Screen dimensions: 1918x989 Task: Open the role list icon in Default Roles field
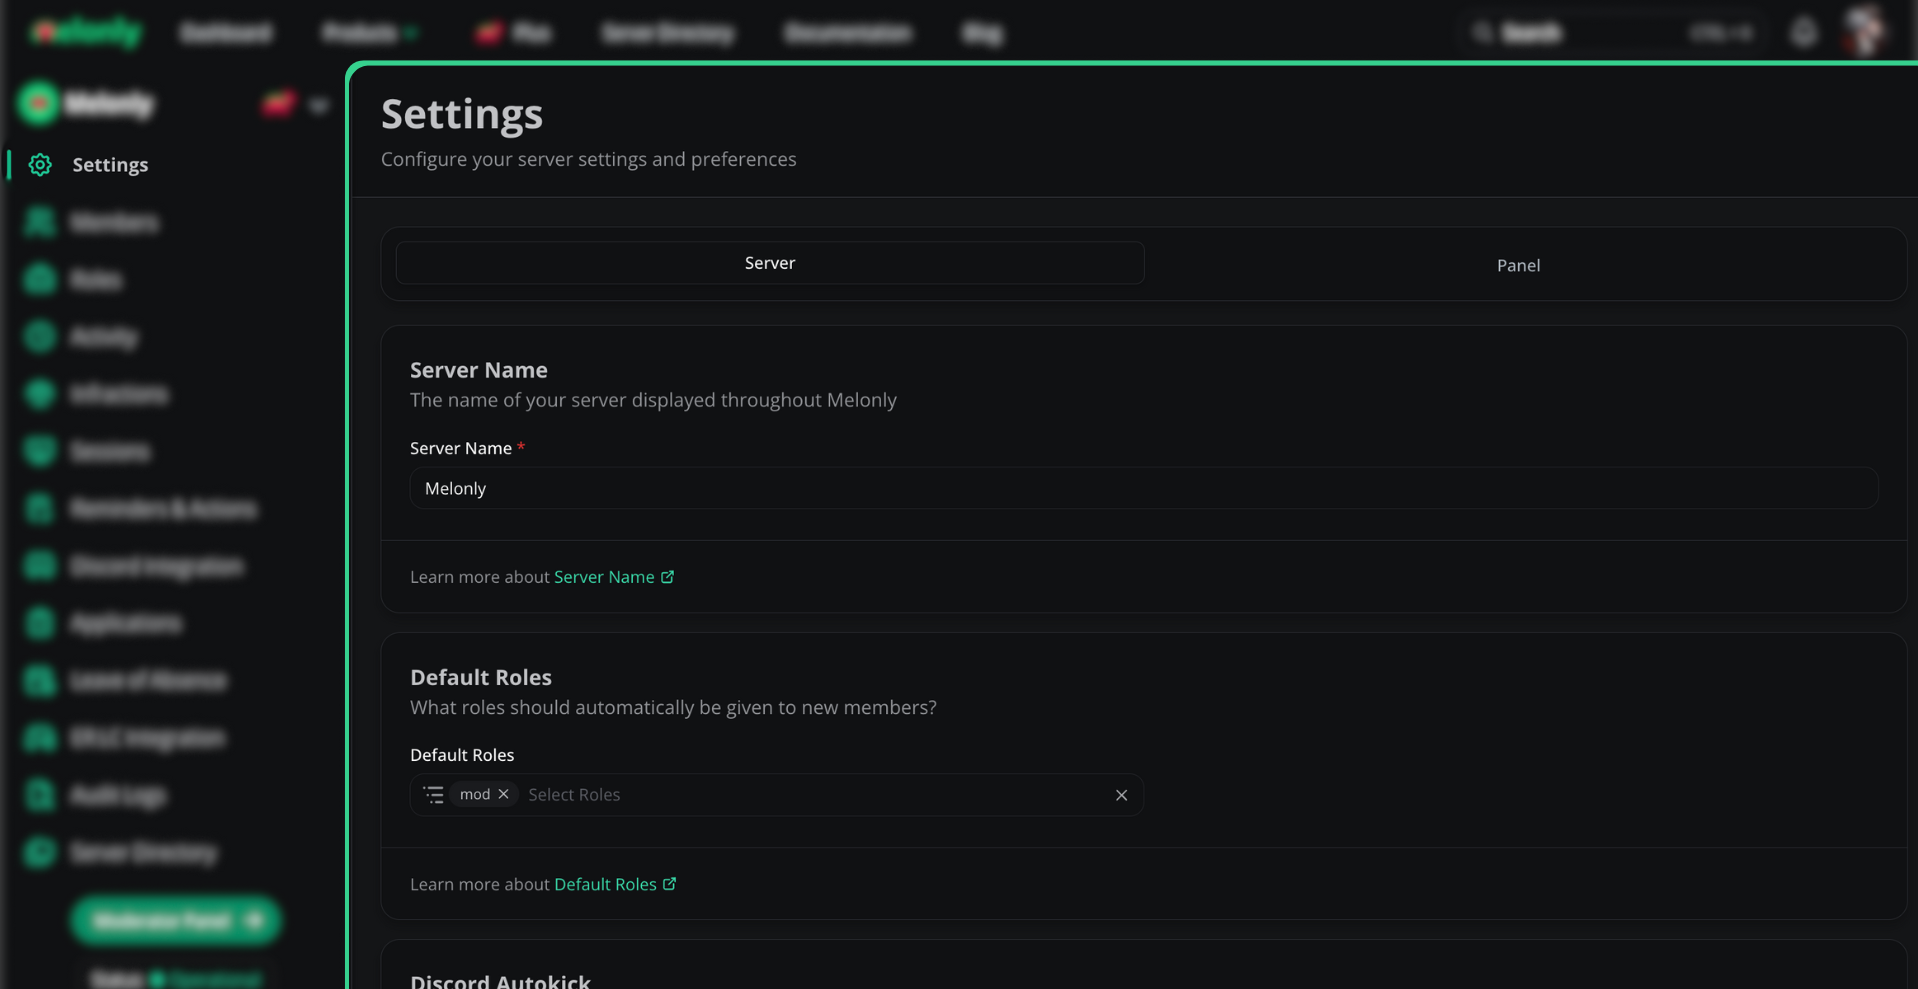(433, 795)
